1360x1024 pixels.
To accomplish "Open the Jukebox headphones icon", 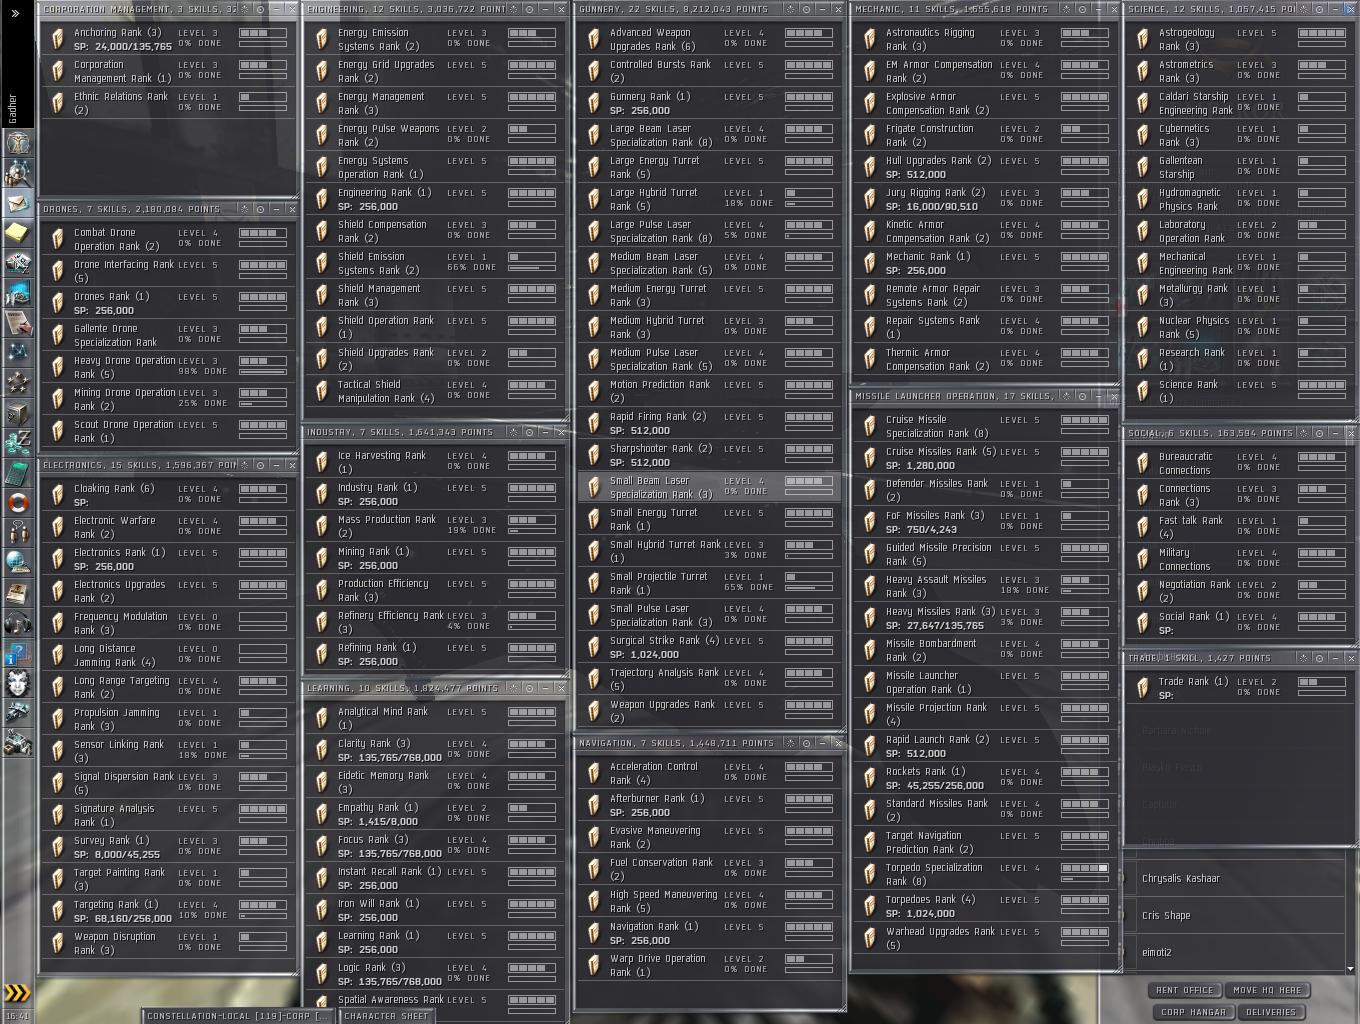I will [x=17, y=624].
